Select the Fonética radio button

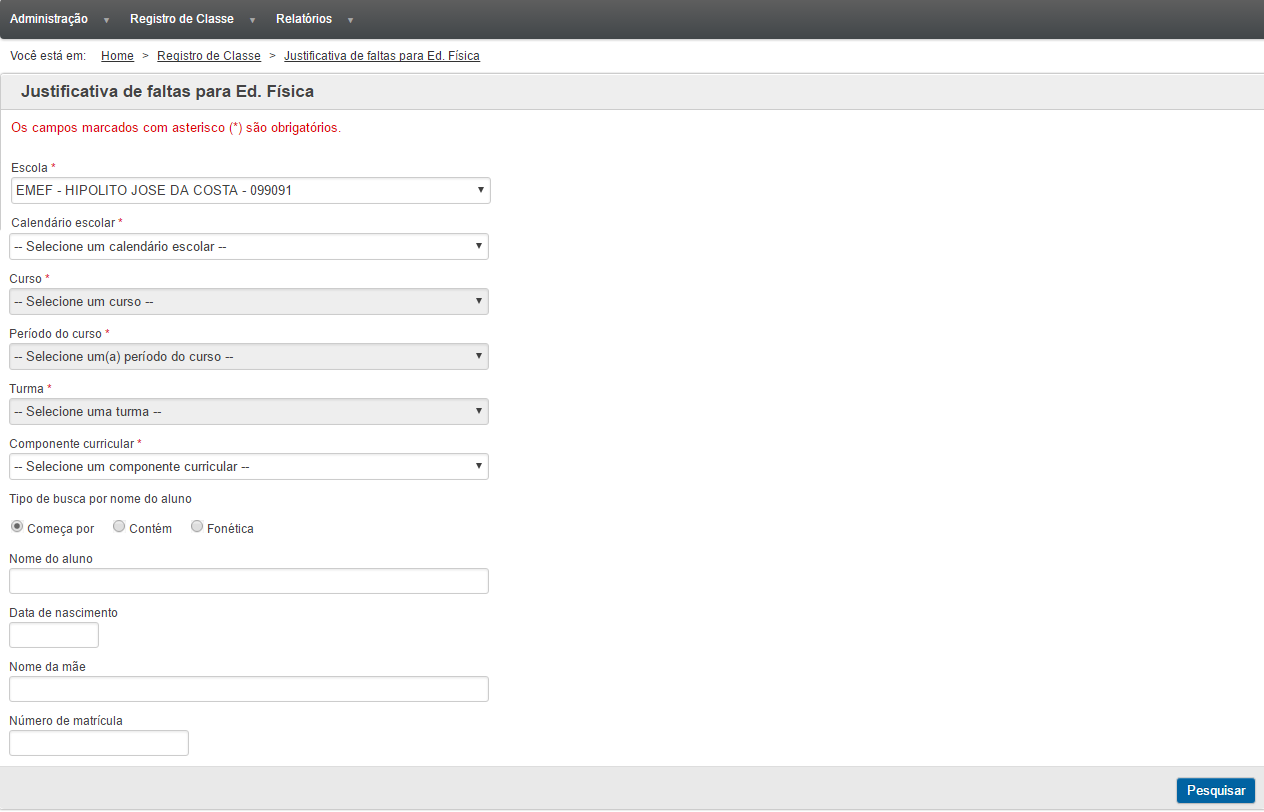tap(197, 527)
